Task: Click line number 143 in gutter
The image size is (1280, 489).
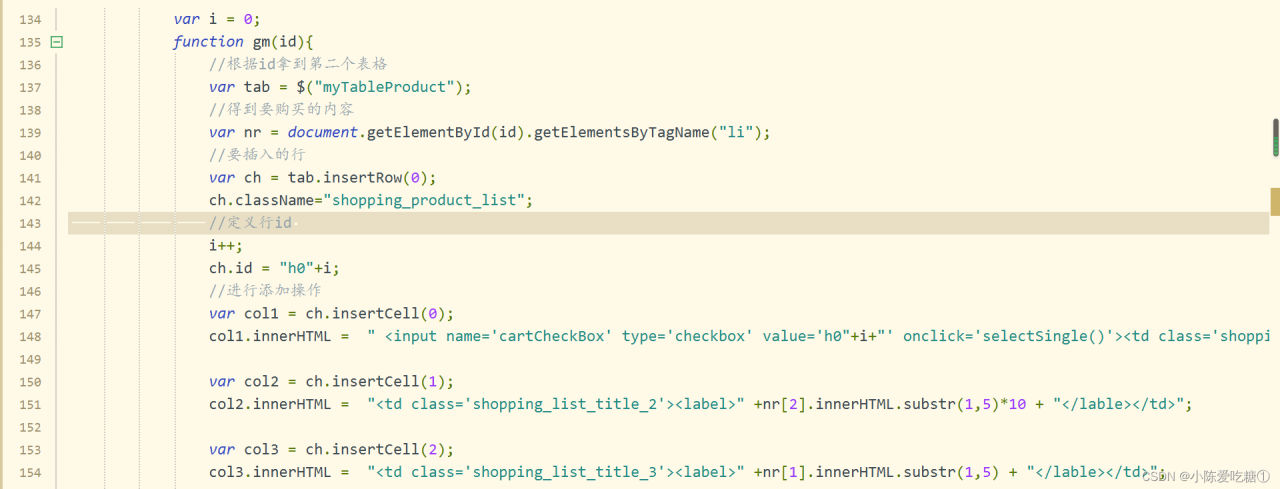Action: [30, 223]
